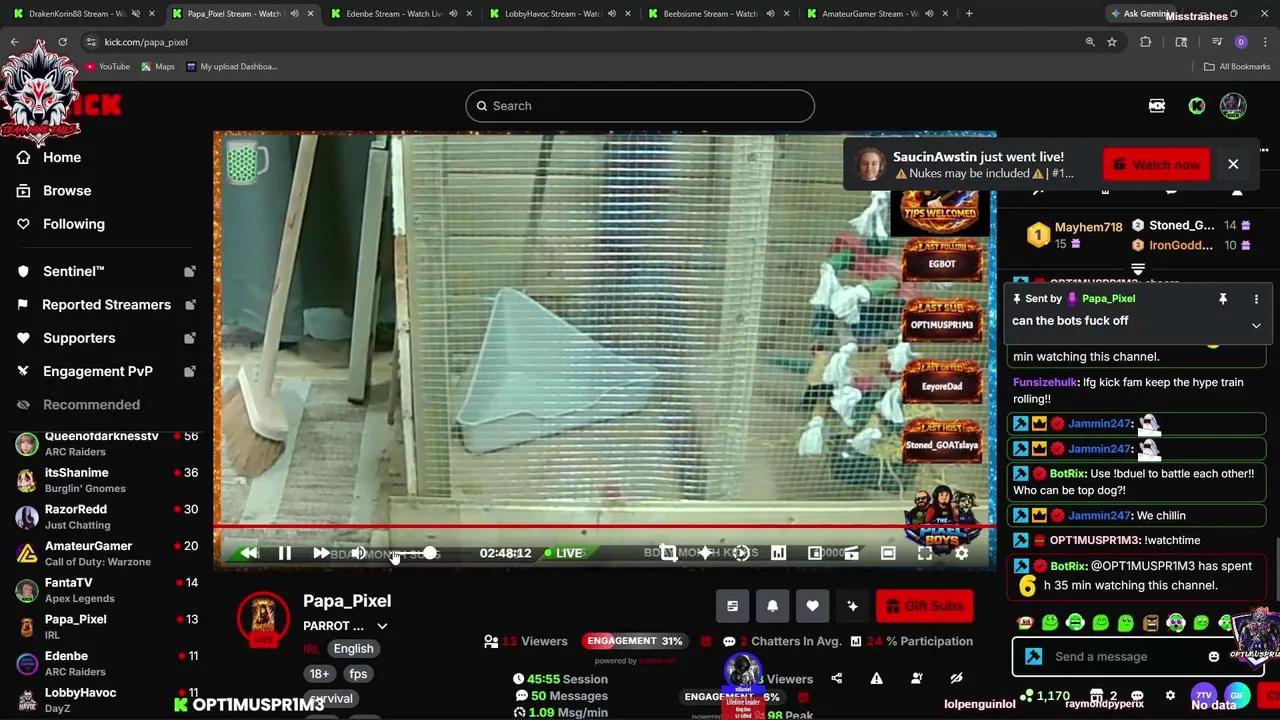This screenshot has height=720, width=1280.
Task: Open the player settings gear
Action: click(x=961, y=553)
